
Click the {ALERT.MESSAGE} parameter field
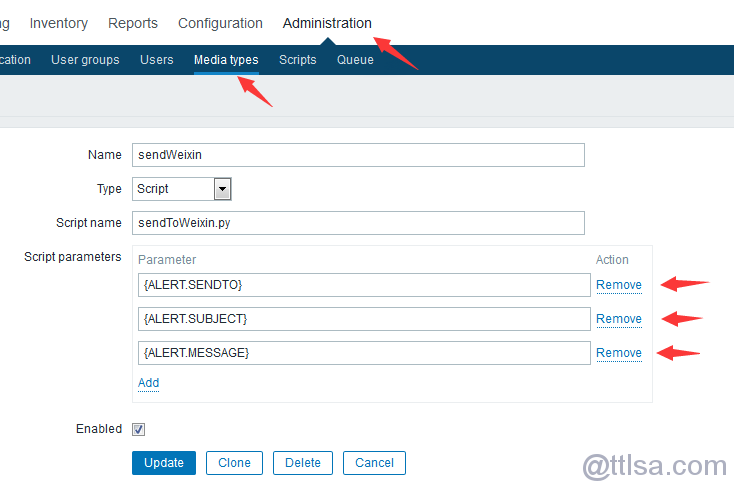(x=364, y=353)
